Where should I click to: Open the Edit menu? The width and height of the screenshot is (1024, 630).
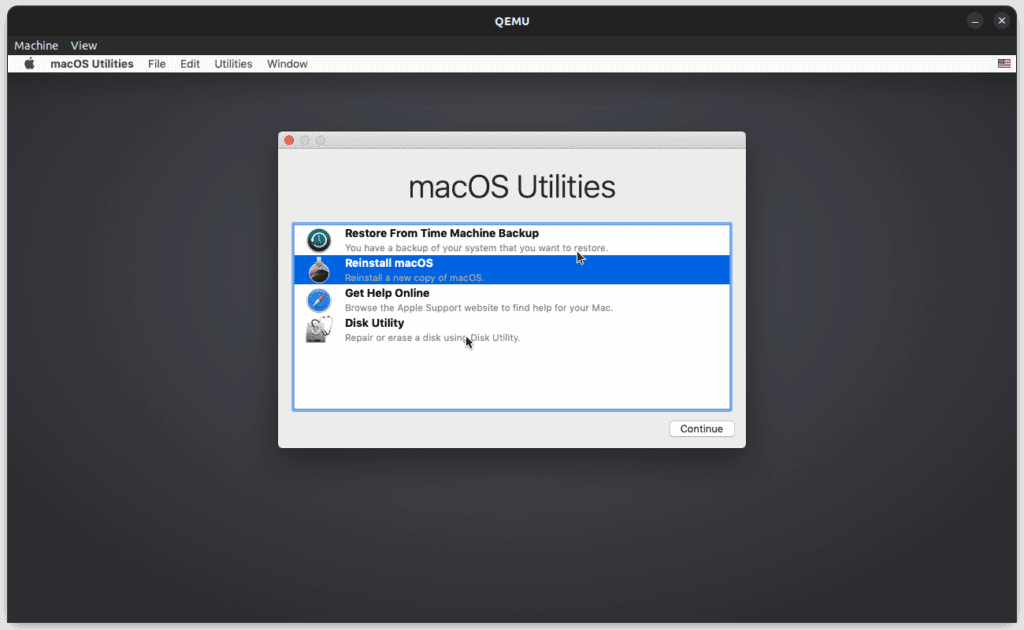tap(190, 64)
